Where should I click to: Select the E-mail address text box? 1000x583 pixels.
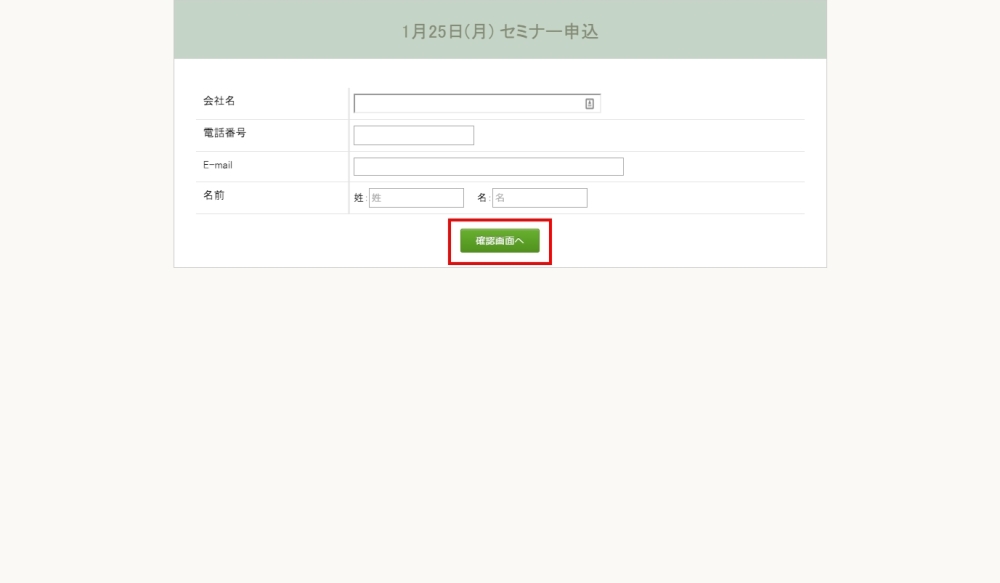pos(488,167)
